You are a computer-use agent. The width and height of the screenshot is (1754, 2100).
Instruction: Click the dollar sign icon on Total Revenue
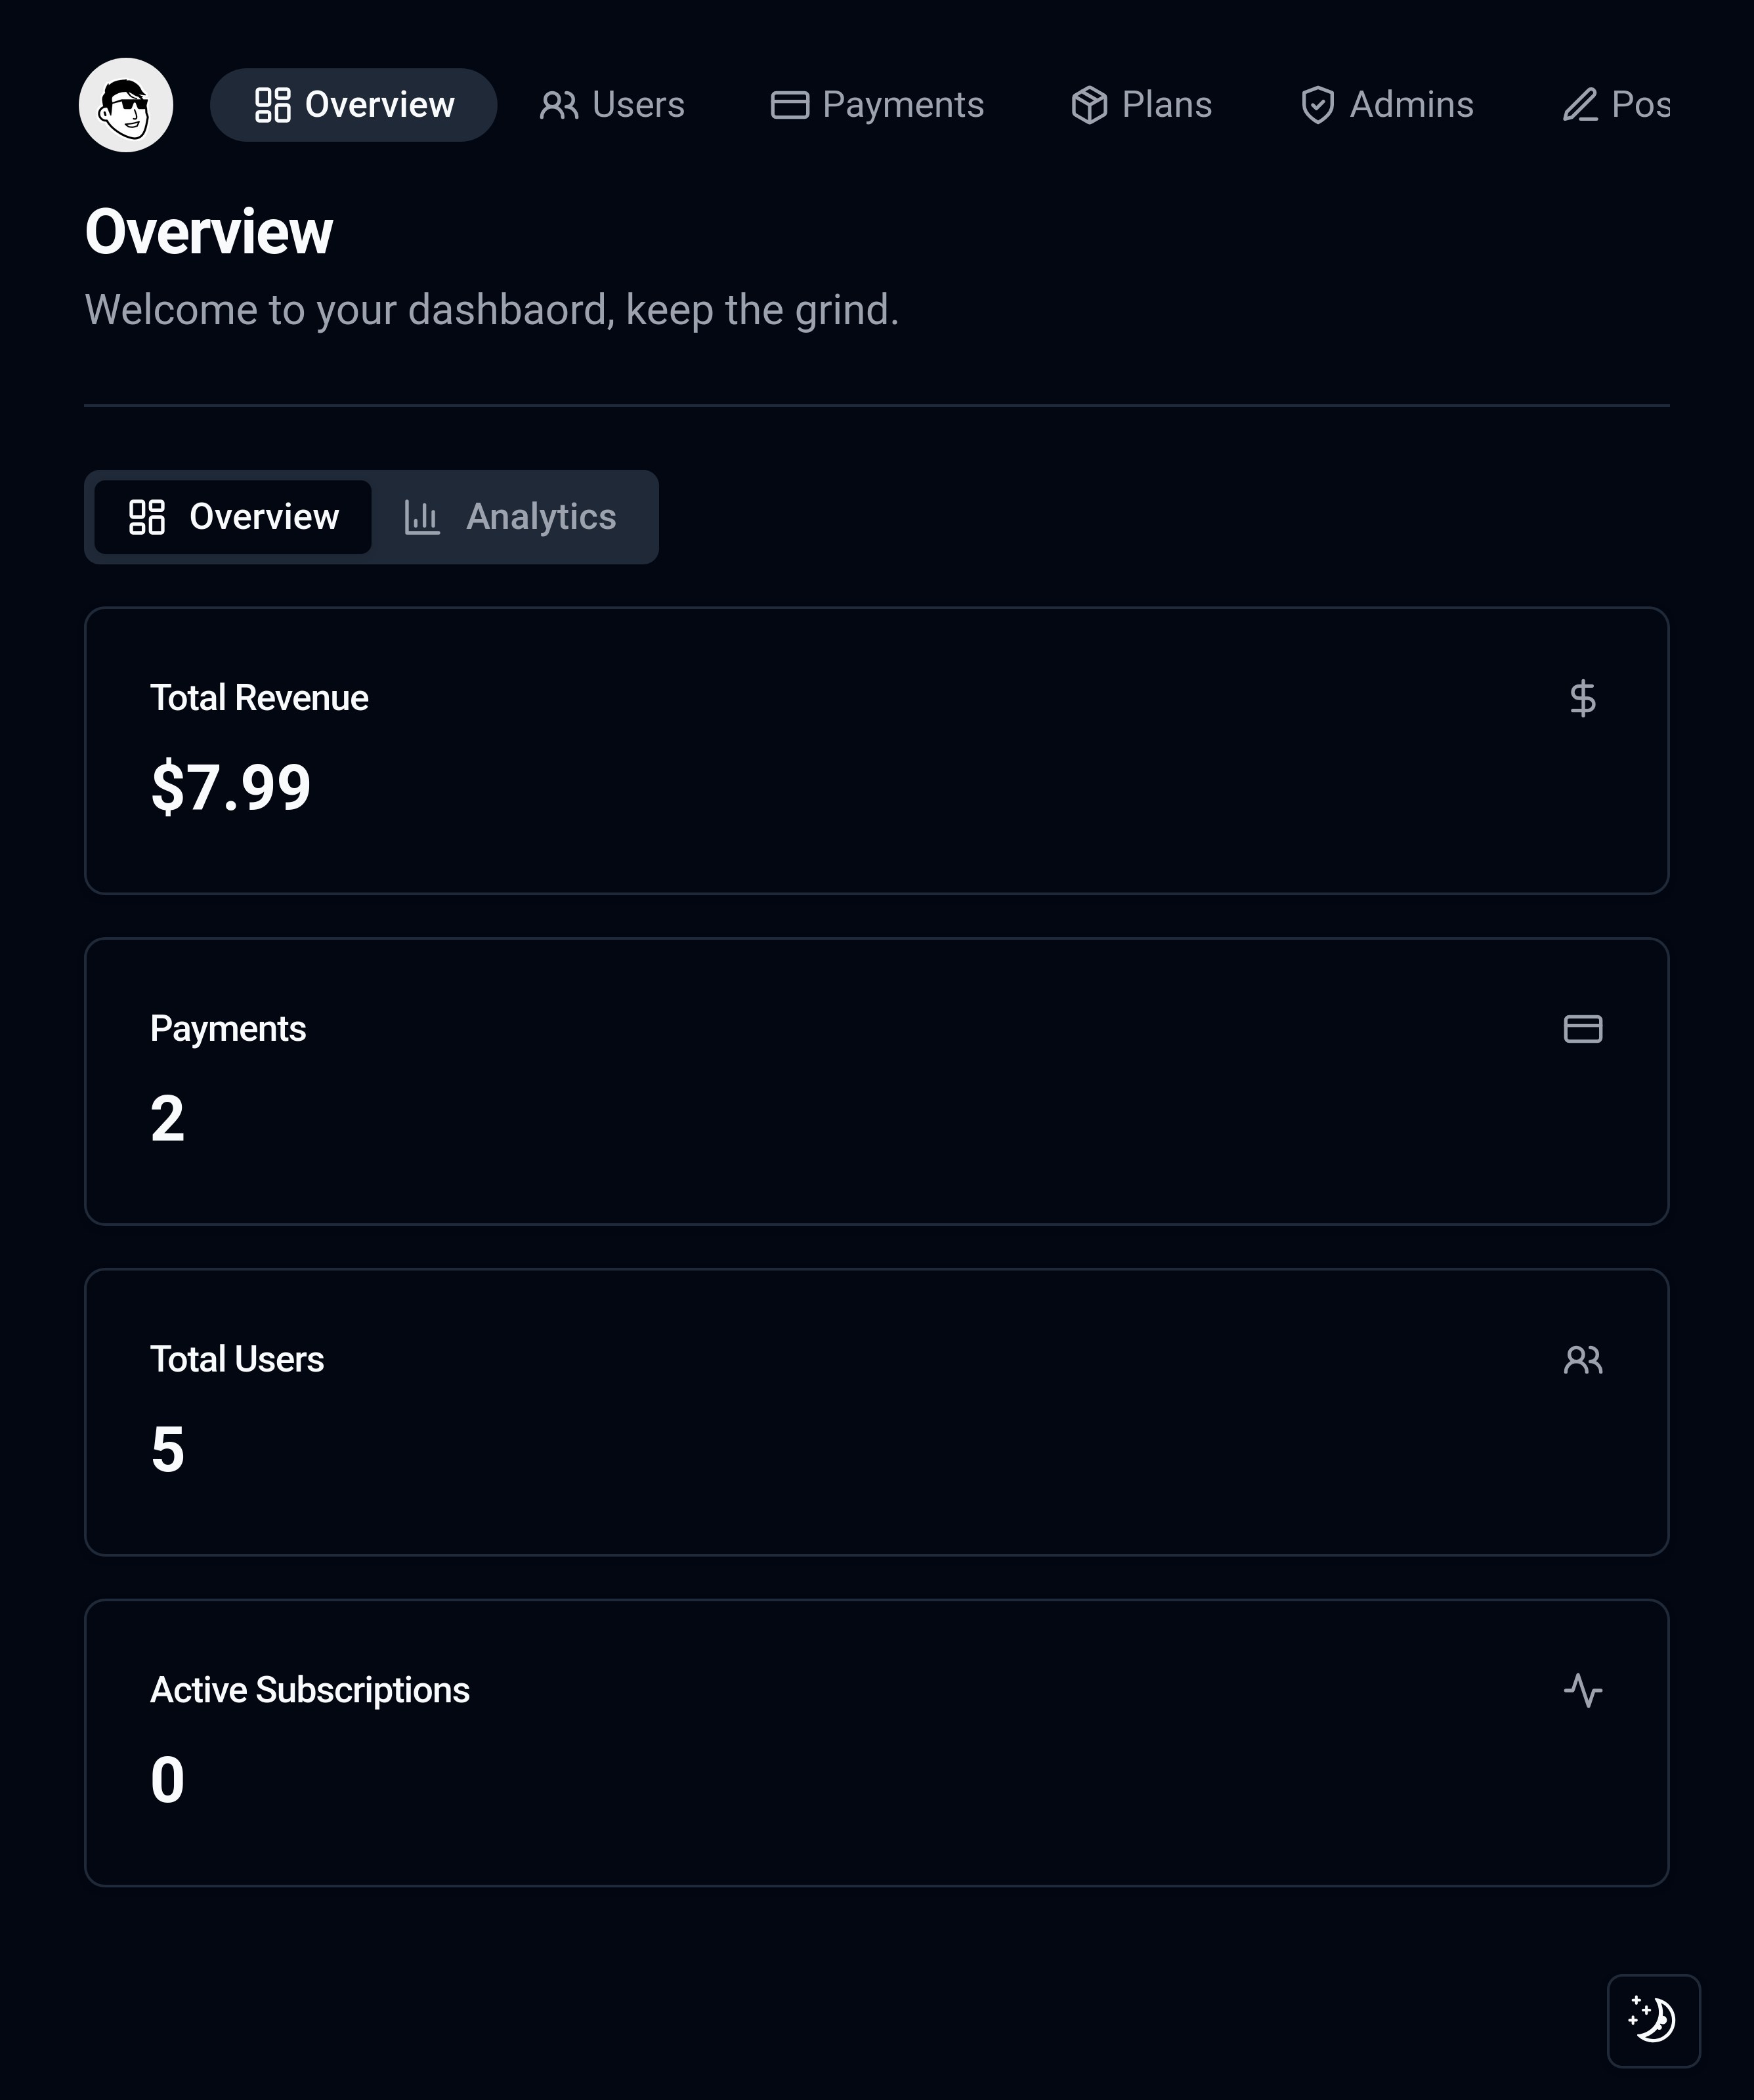[x=1582, y=698]
